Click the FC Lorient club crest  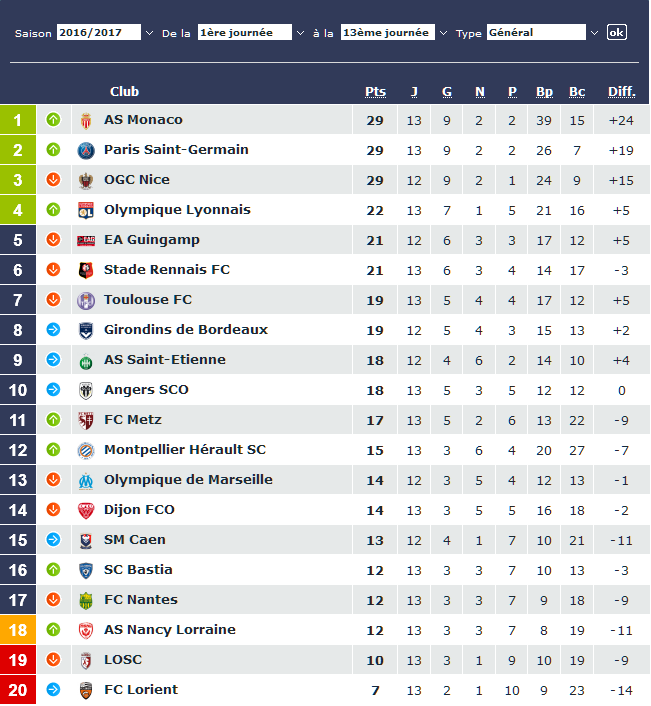click(x=86, y=690)
